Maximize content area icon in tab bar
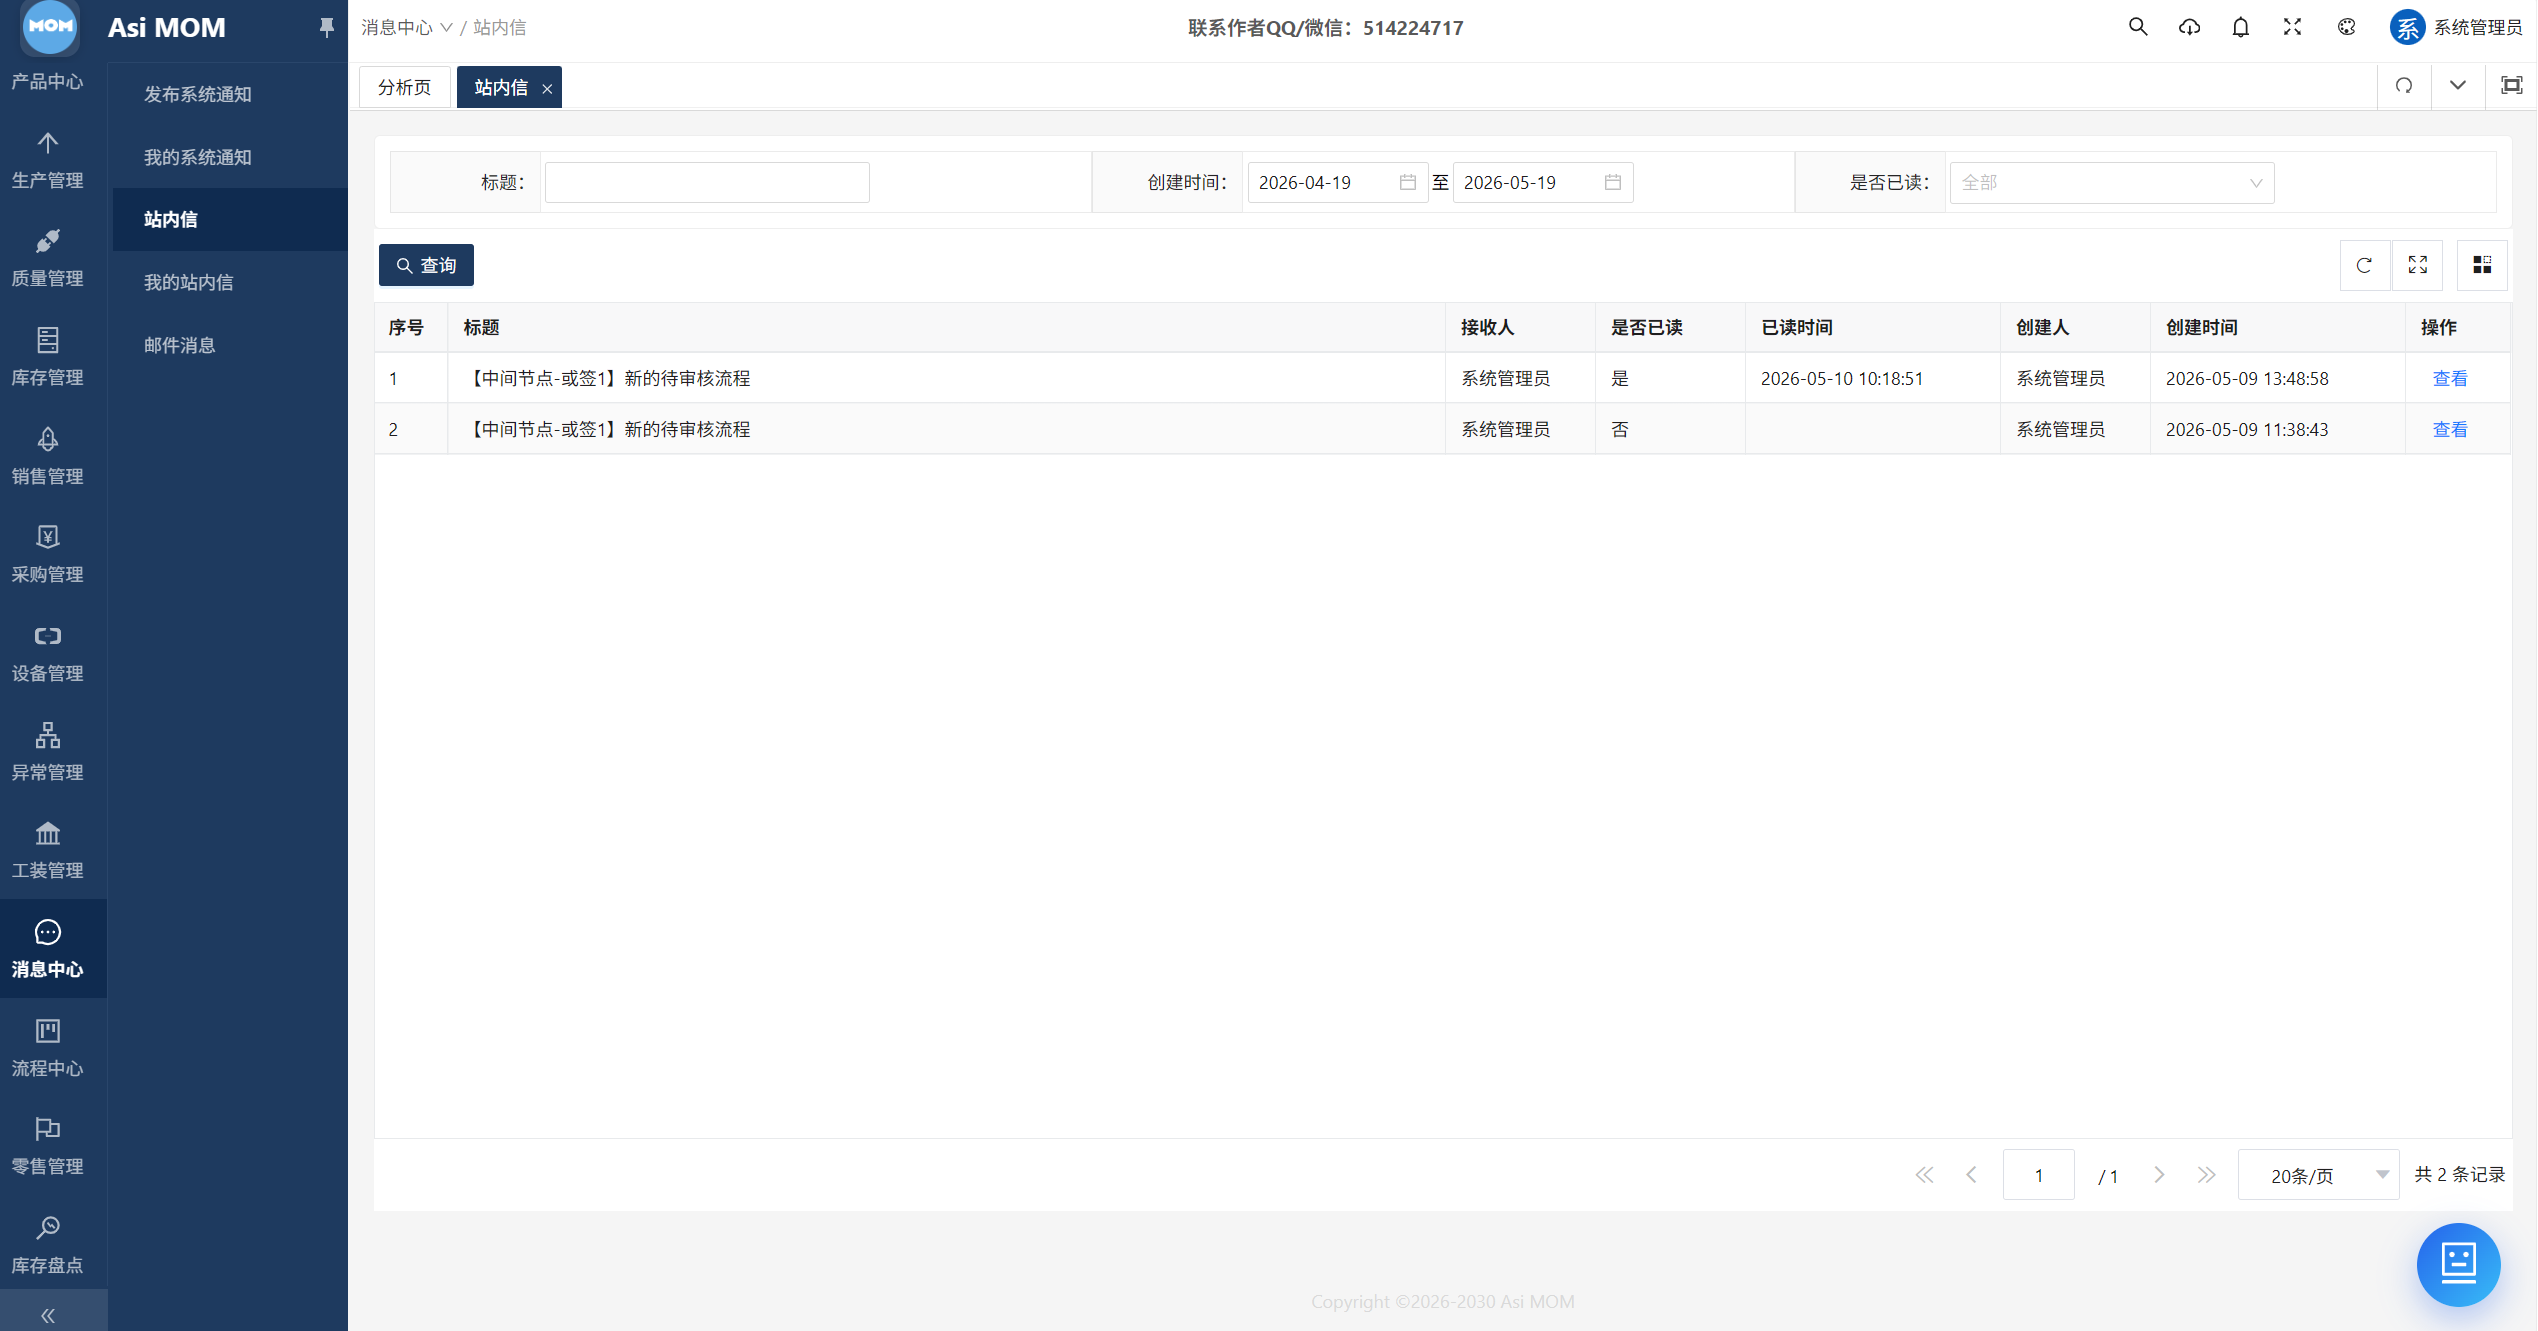 click(x=2511, y=86)
